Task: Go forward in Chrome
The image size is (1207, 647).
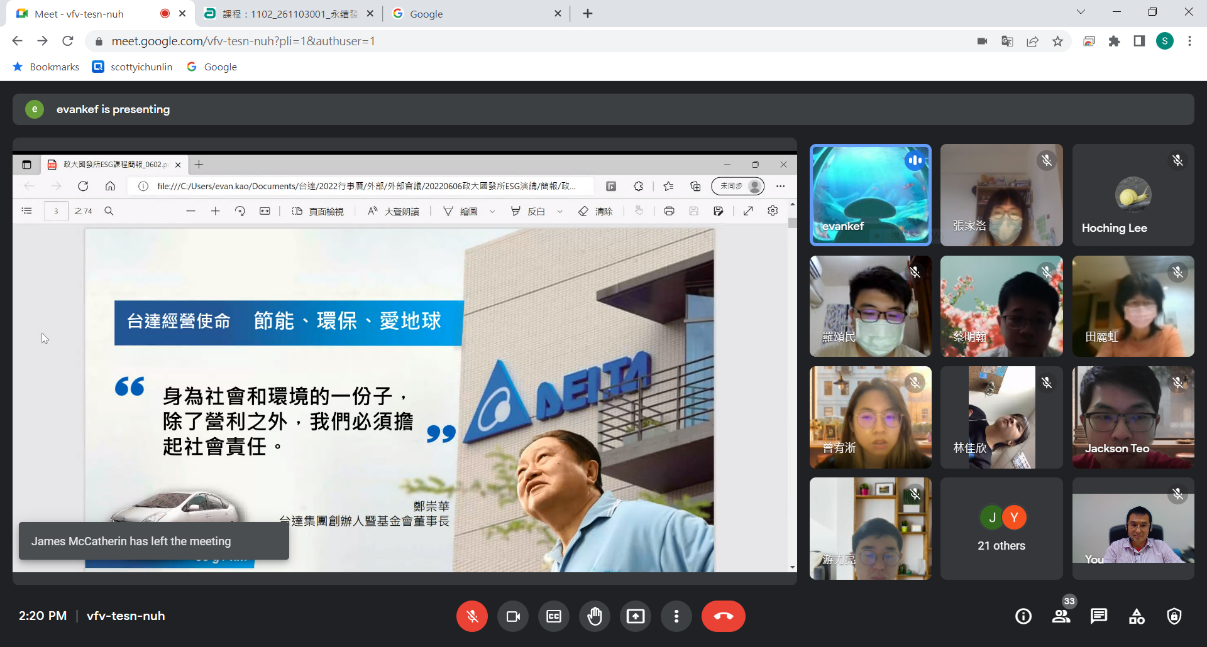Action: tap(42, 41)
